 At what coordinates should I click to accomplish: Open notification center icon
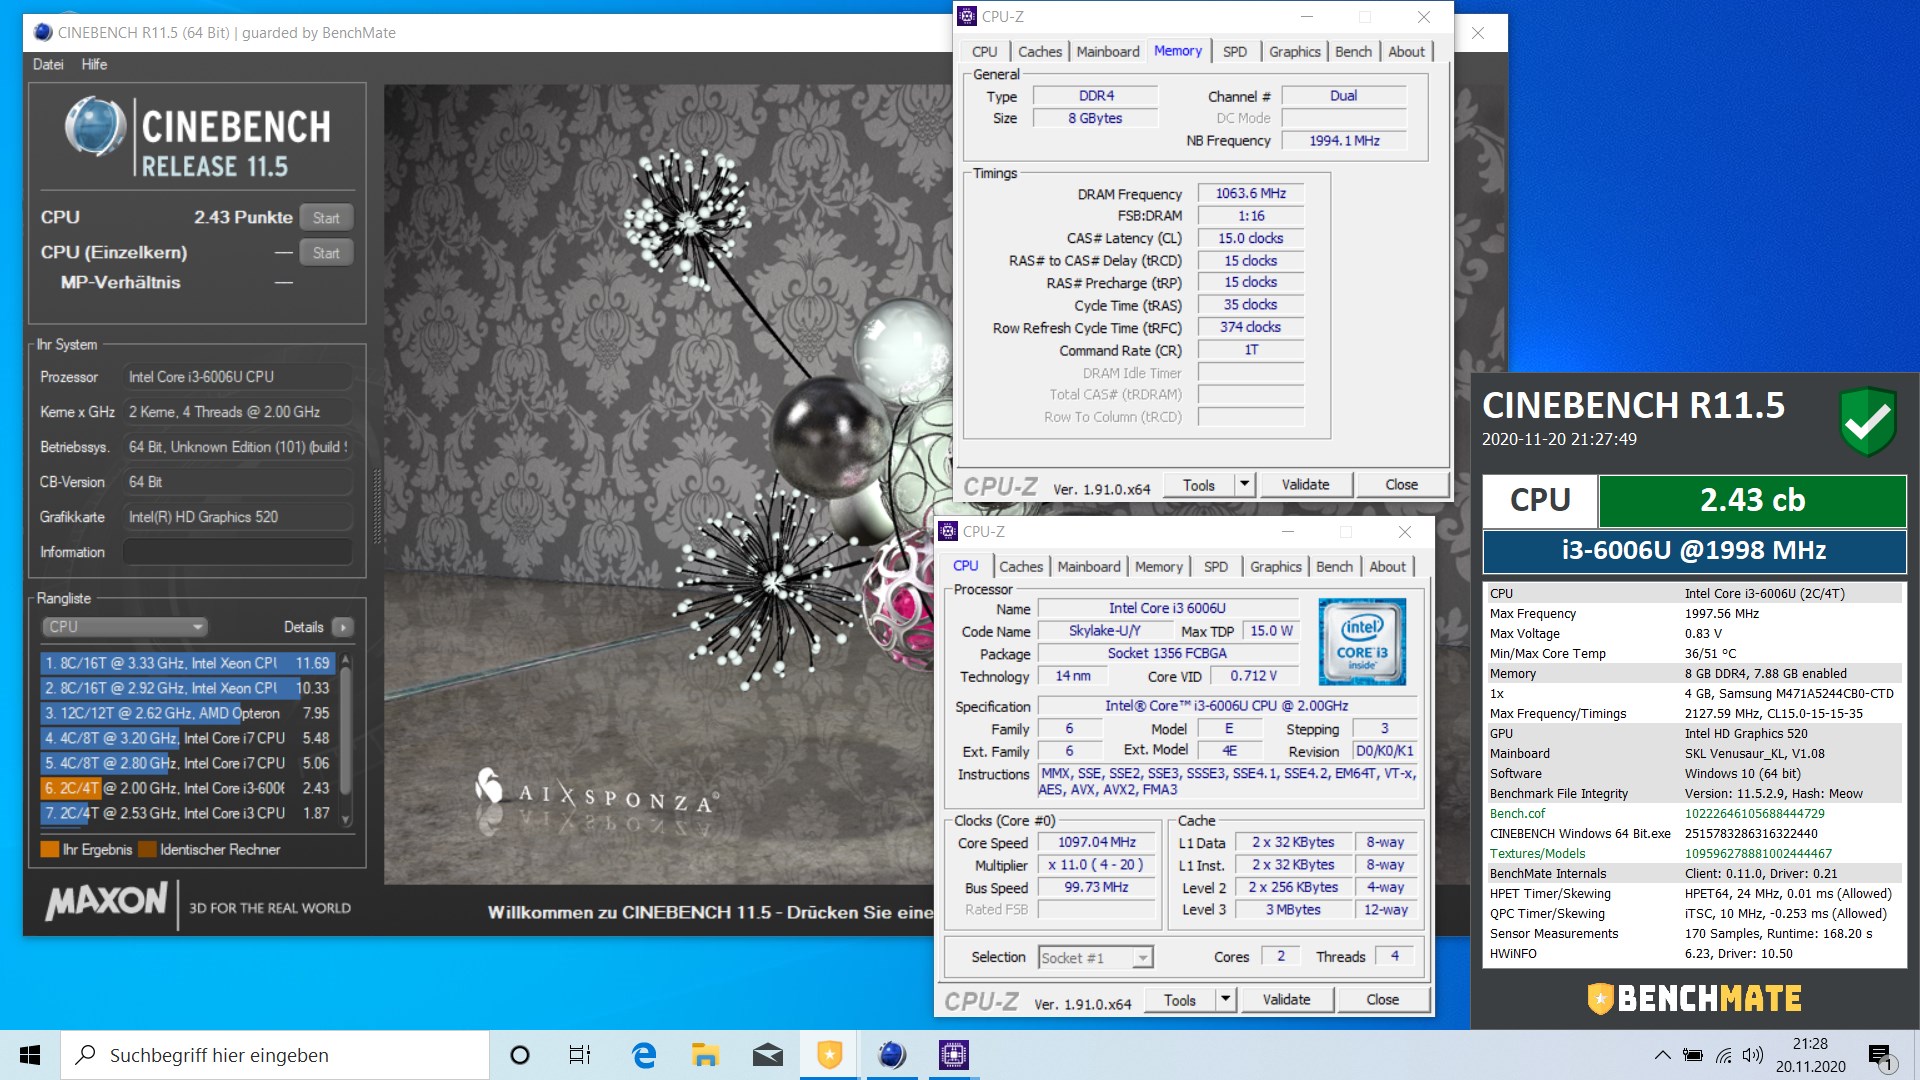pyautogui.click(x=1880, y=1055)
